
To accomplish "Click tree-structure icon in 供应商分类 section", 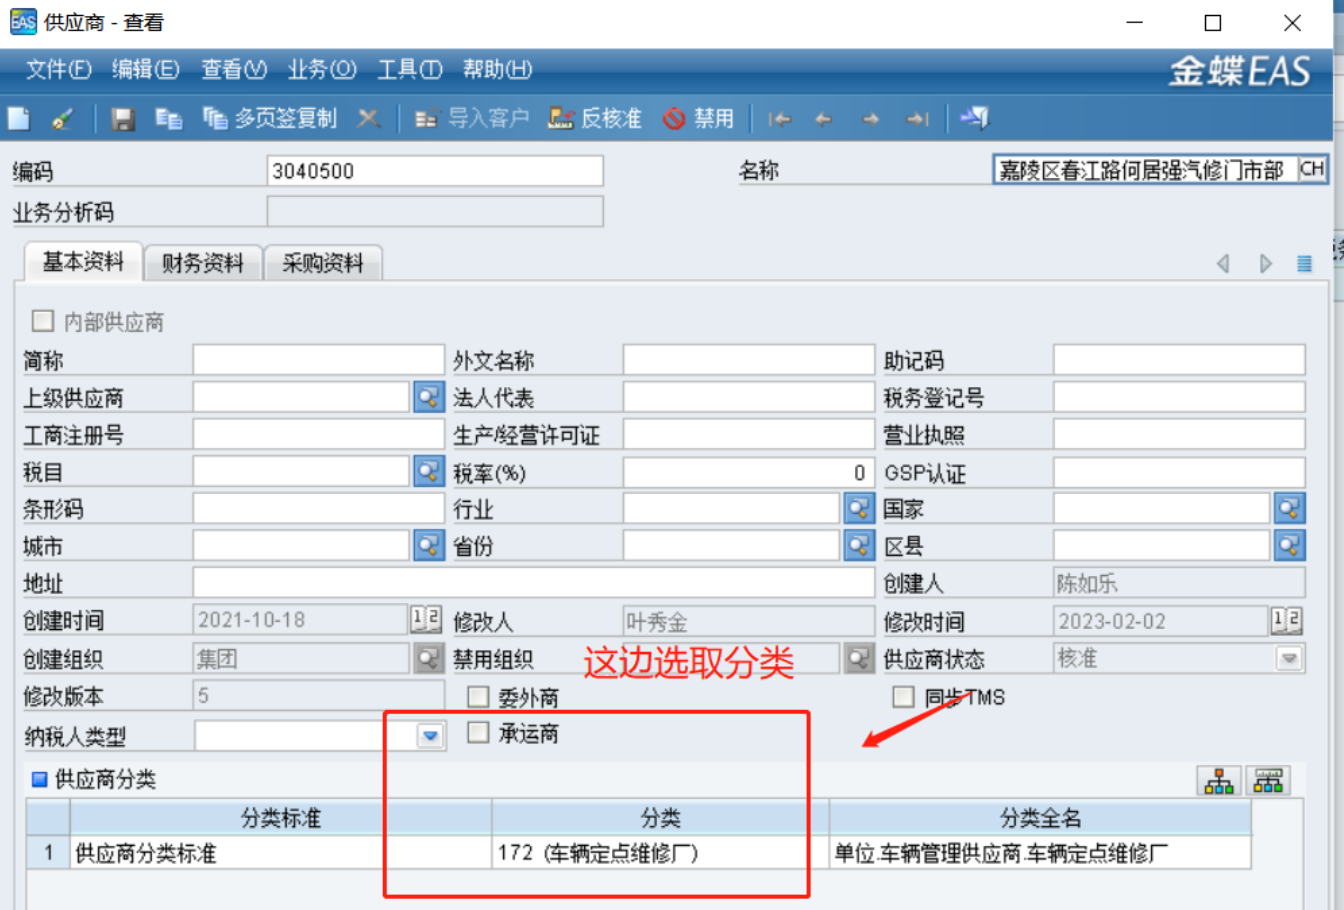I will 1219,781.
